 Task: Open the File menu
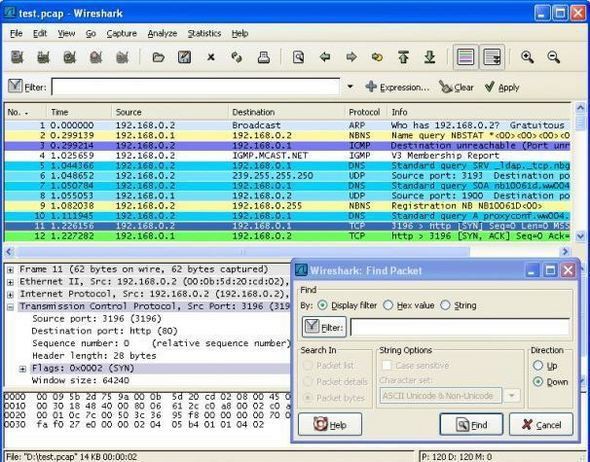[x=16, y=33]
